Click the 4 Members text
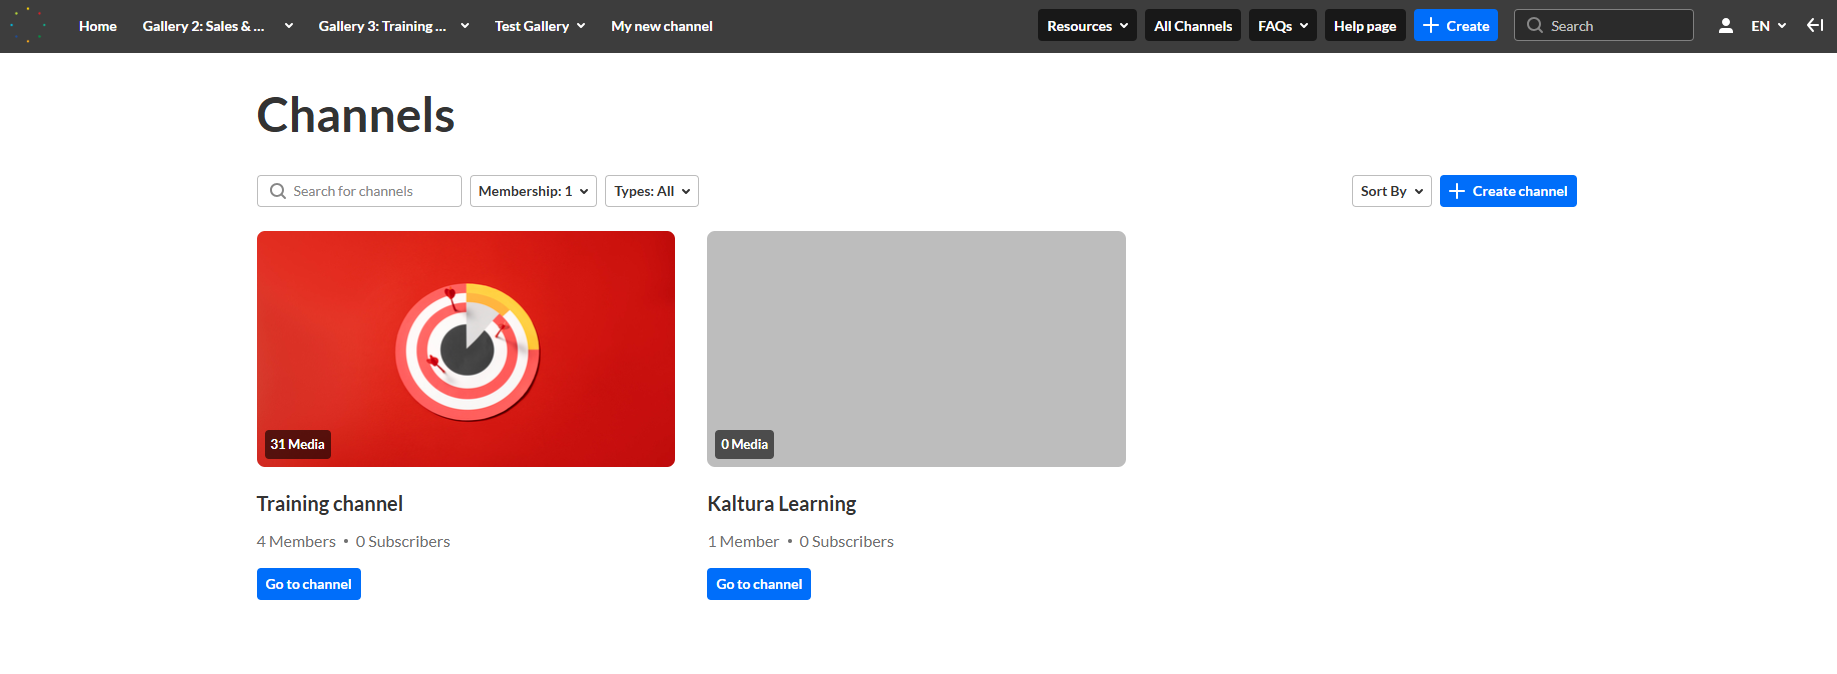 click(296, 541)
